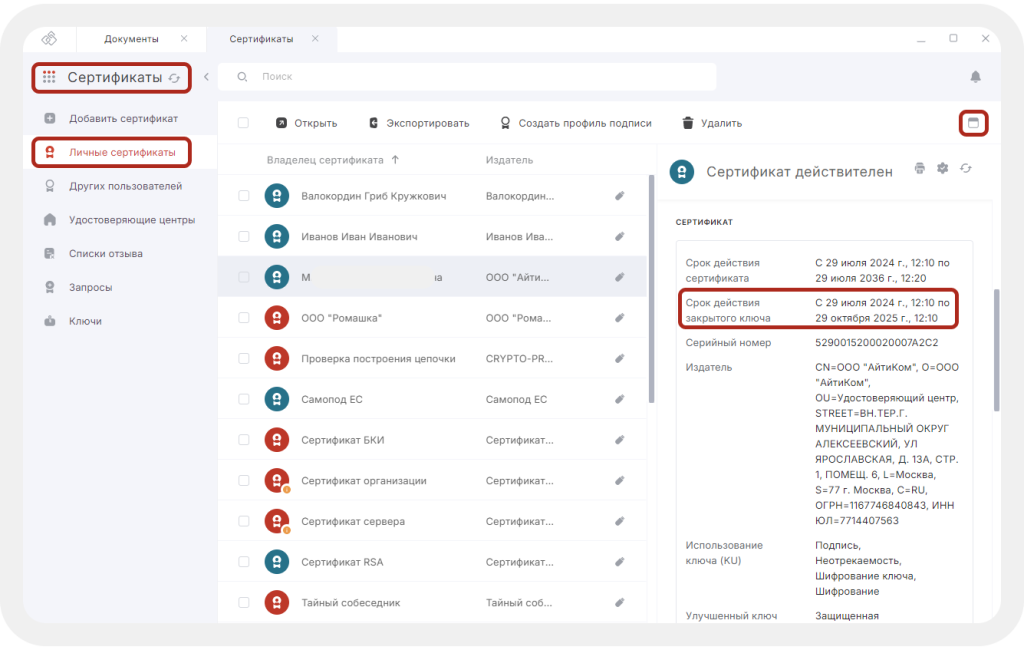Click the Открыть button
This screenshot has width=1024, height=650.
click(306, 123)
